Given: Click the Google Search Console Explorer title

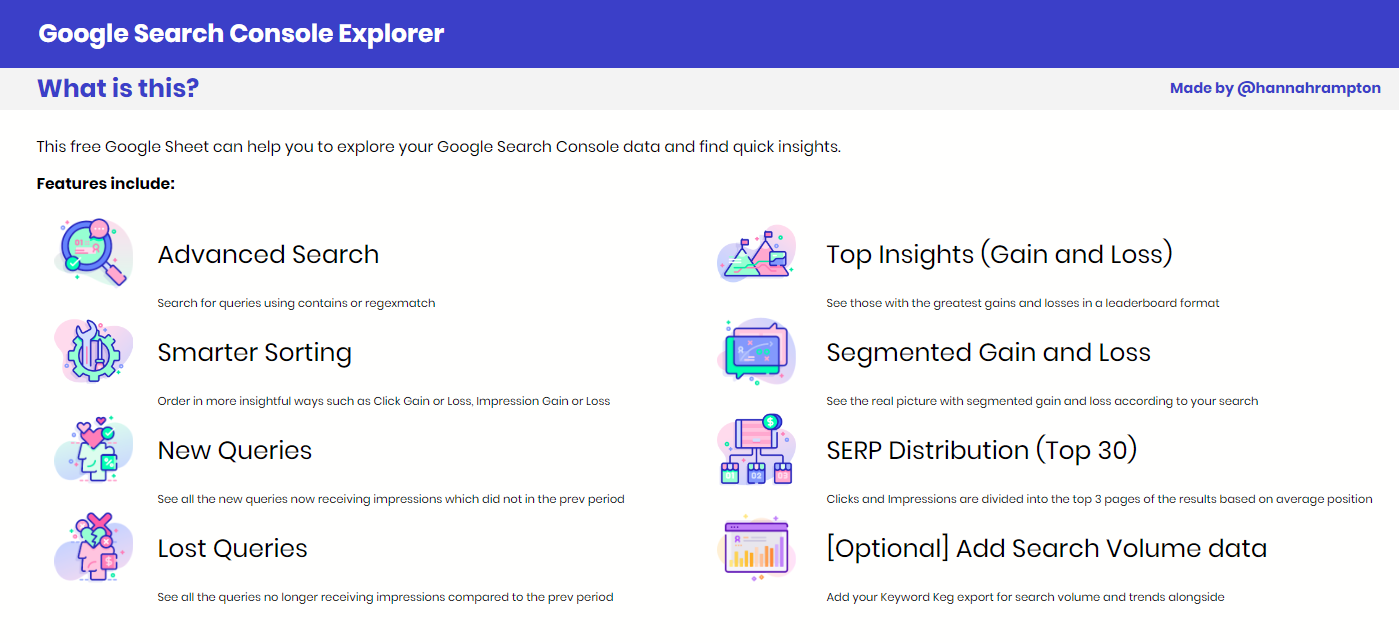Looking at the screenshot, I should pyautogui.click(x=241, y=33).
